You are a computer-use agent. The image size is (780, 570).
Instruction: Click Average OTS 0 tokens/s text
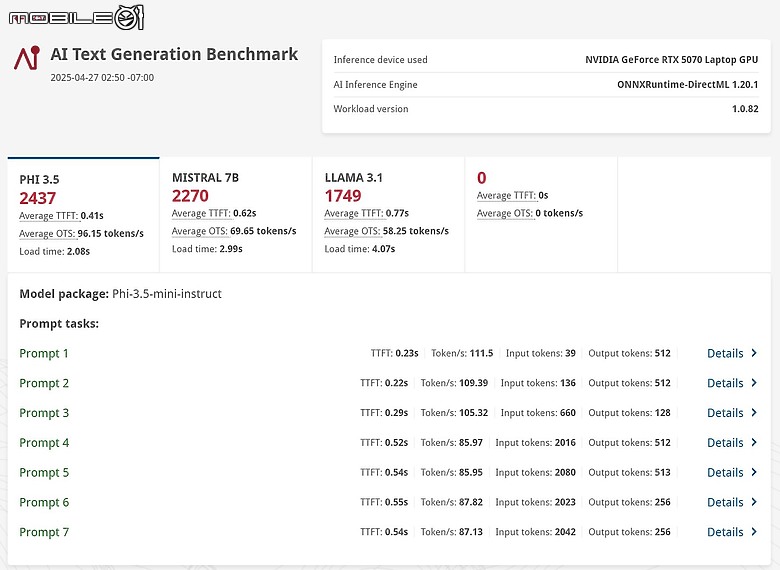click(530, 213)
